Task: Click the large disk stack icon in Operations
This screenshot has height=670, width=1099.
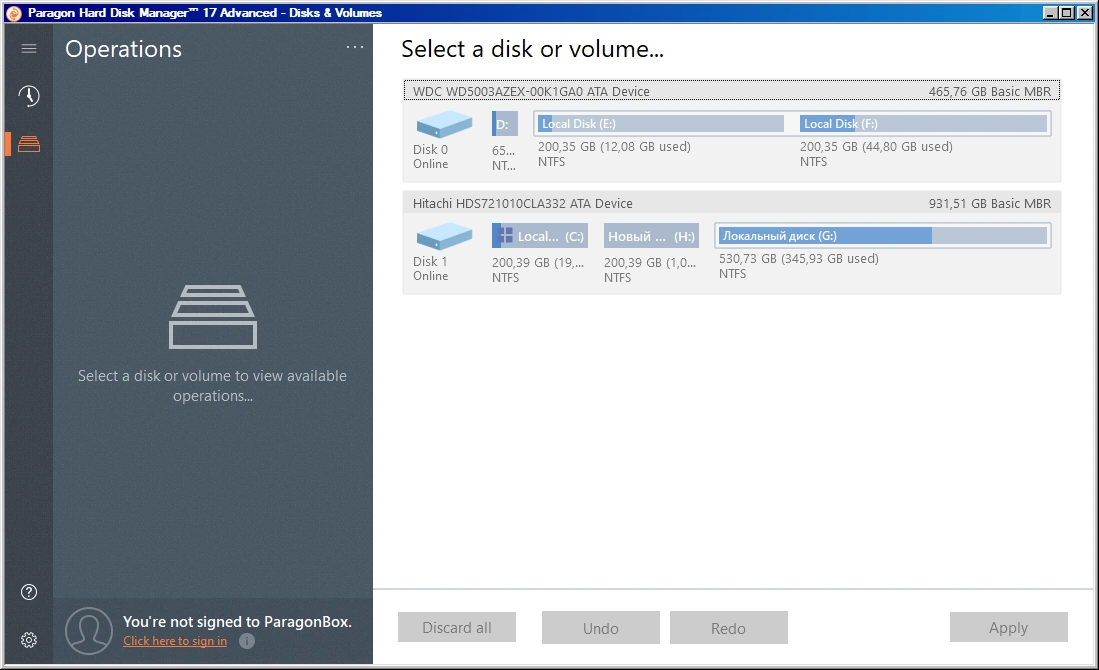Action: (213, 317)
